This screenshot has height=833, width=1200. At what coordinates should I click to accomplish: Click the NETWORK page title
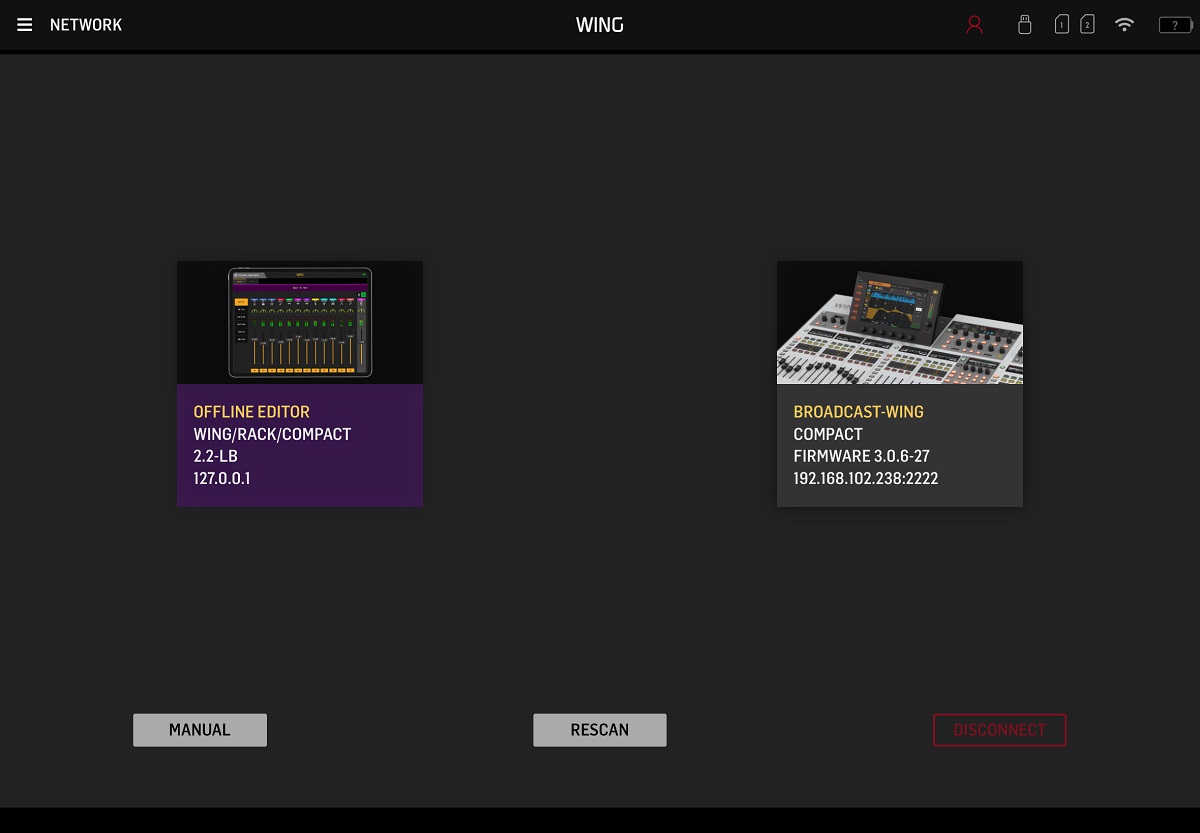pos(86,25)
